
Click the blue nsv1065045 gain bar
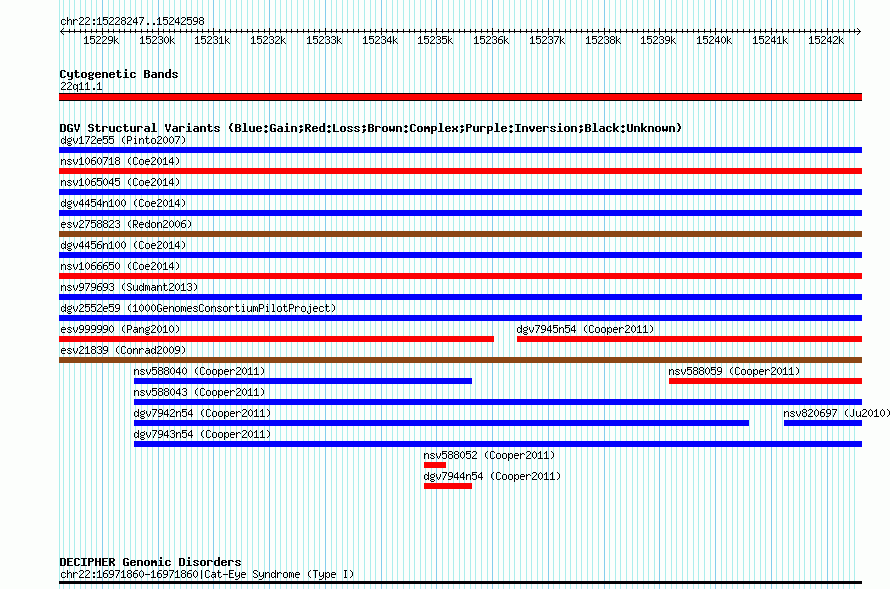tap(460, 192)
